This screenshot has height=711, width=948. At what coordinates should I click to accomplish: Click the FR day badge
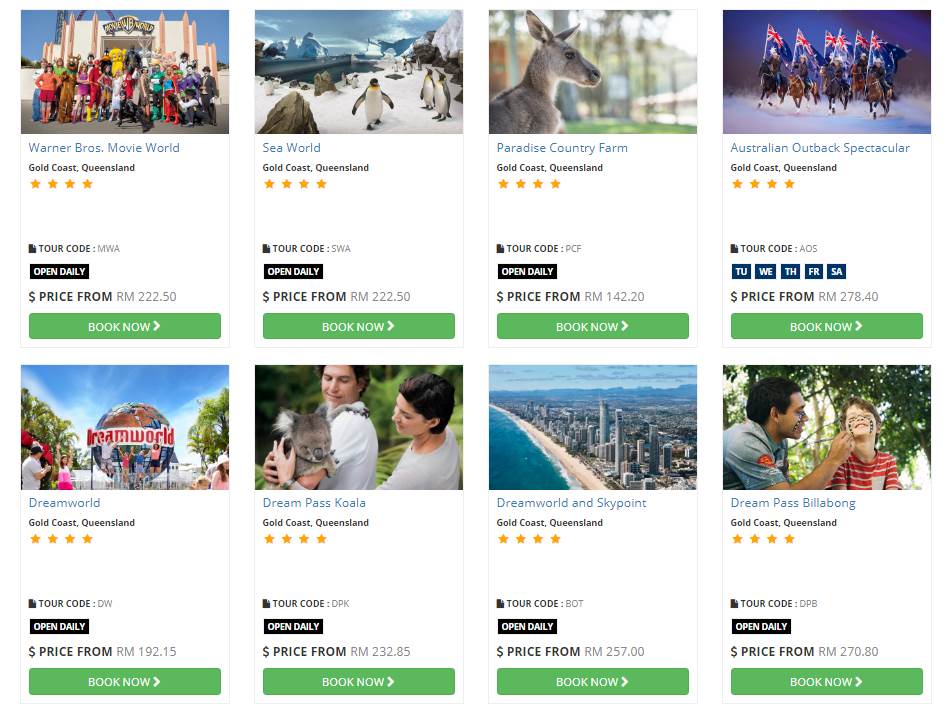pyautogui.click(x=814, y=271)
